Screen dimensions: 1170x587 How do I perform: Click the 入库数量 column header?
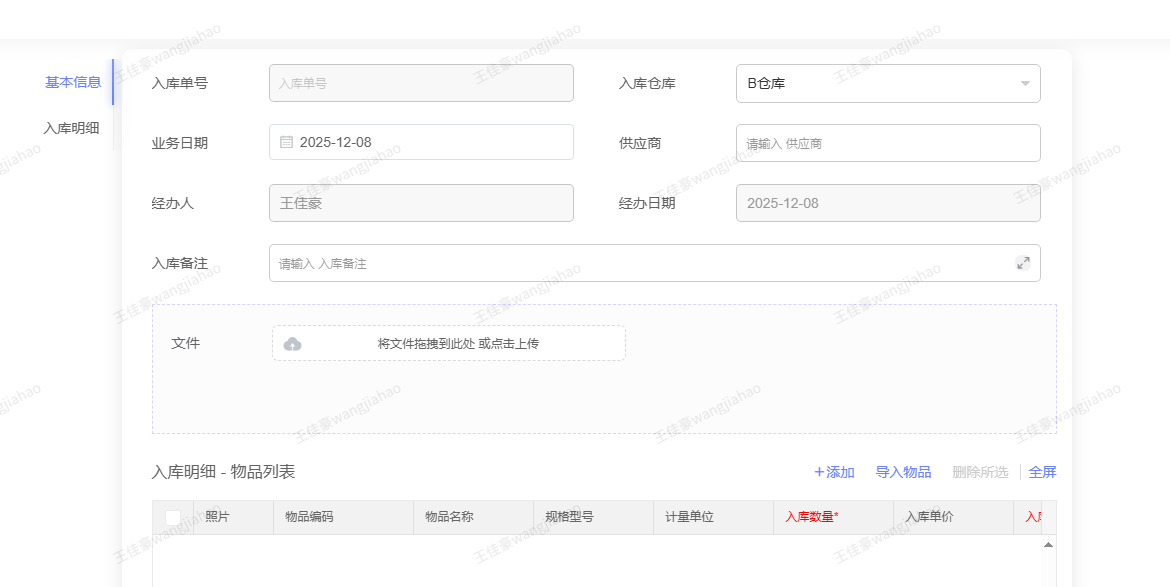coord(811,517)
